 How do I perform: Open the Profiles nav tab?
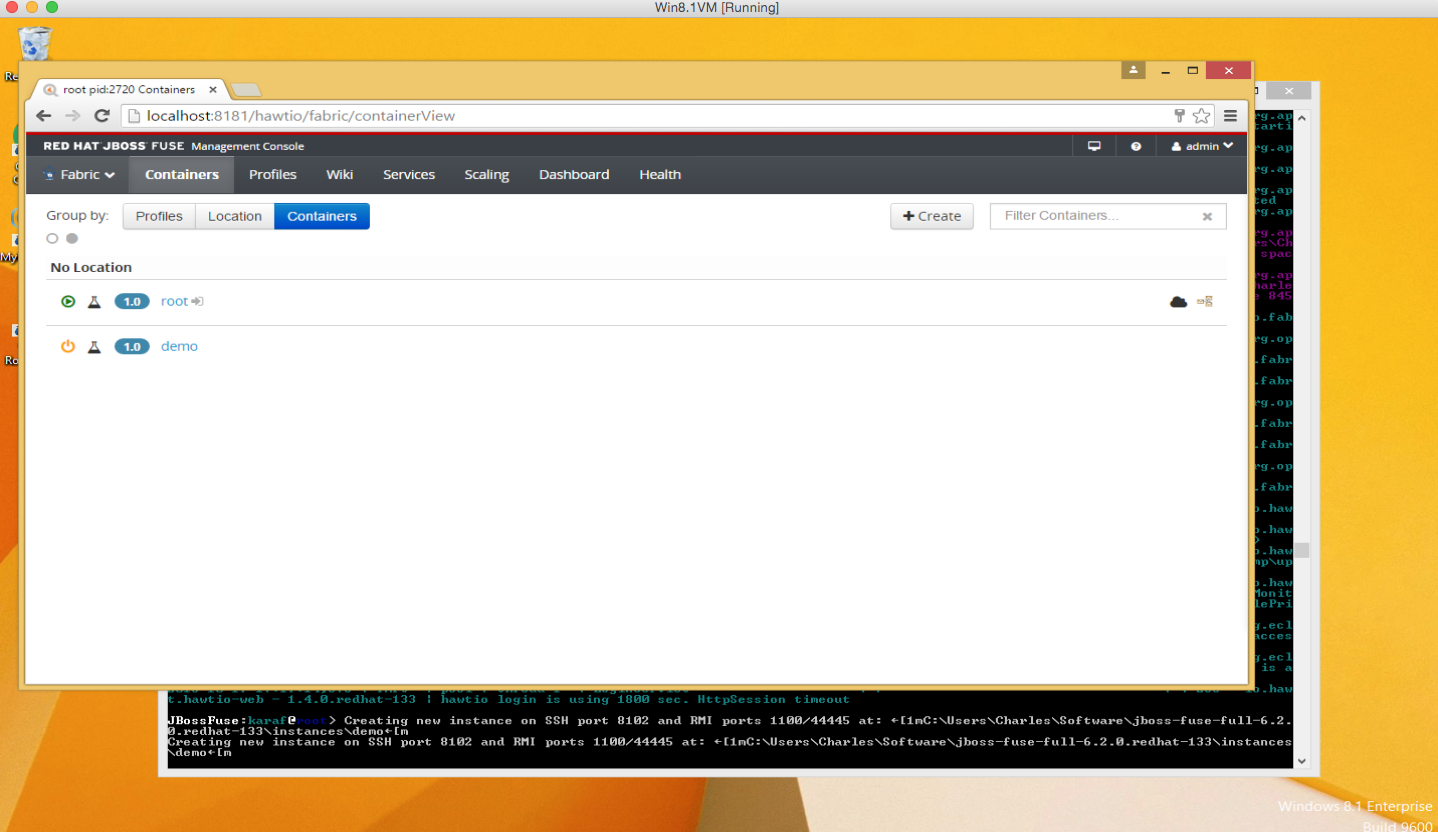273,174
